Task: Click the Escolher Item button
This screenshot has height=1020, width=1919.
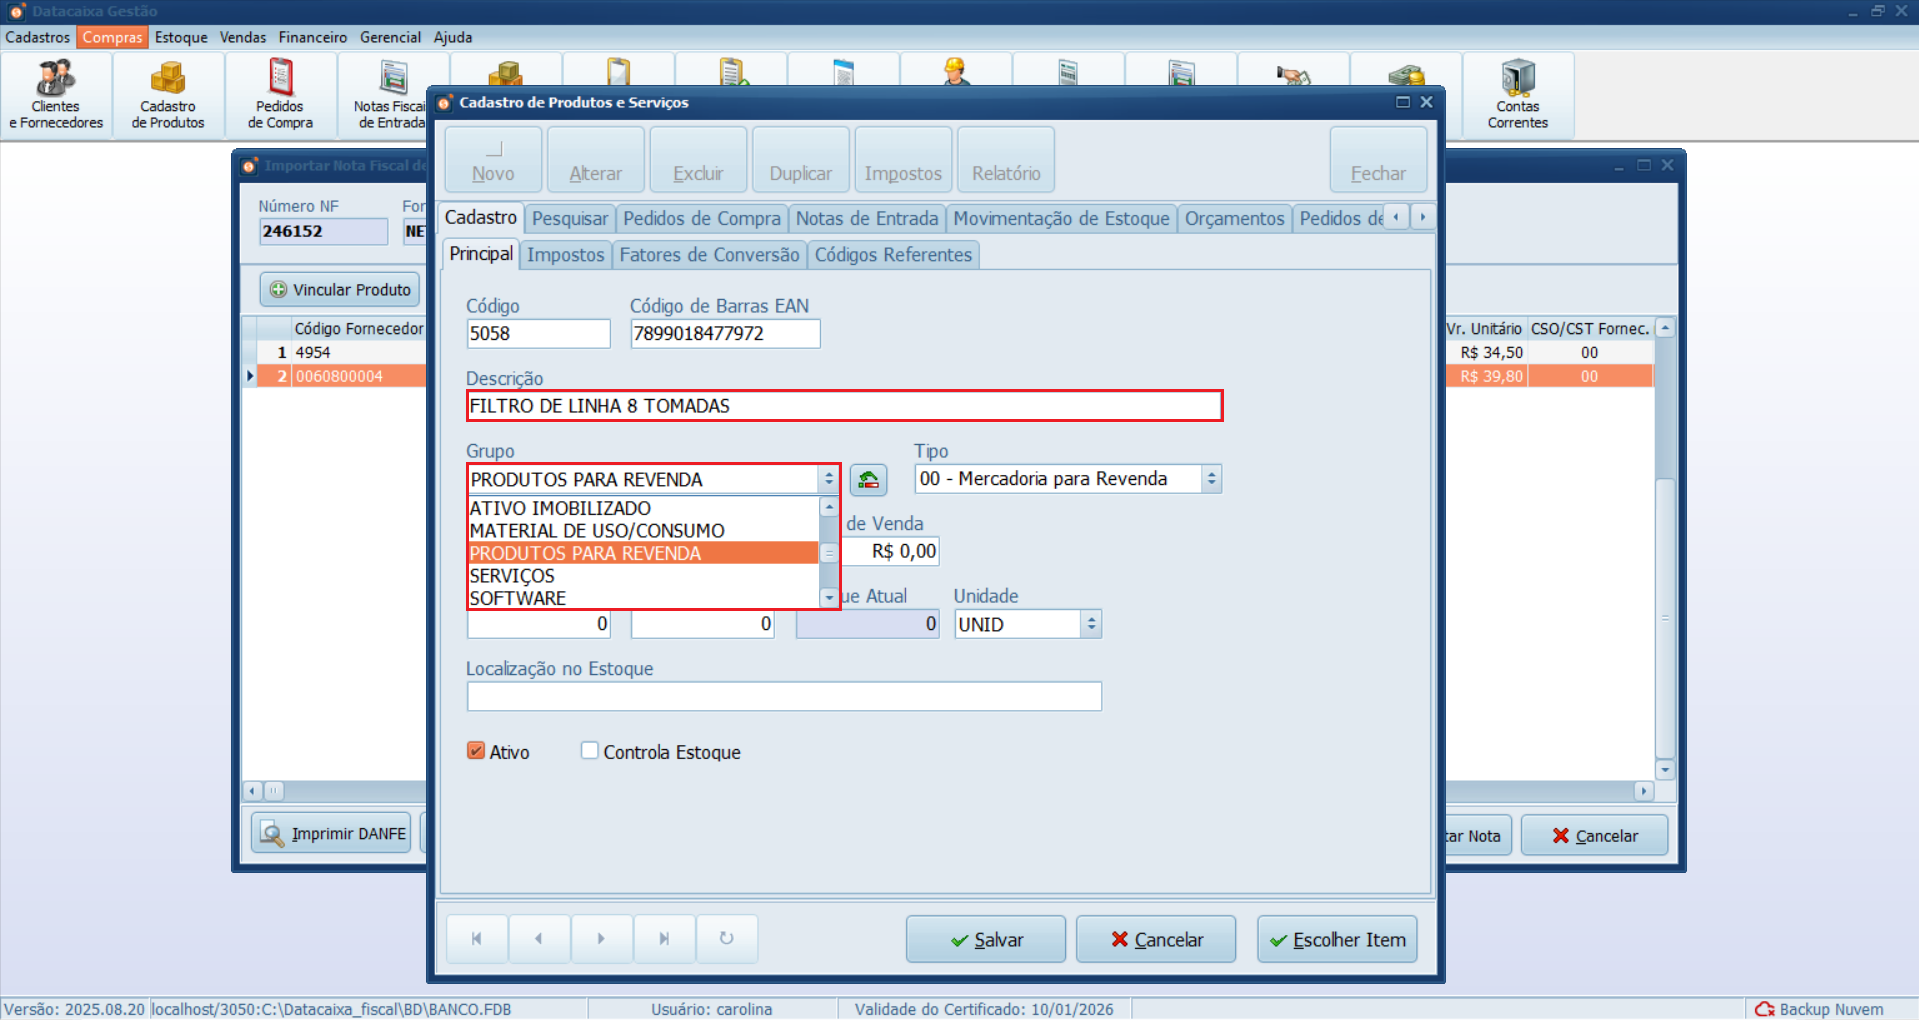Action: click(x=1337, y=940)
